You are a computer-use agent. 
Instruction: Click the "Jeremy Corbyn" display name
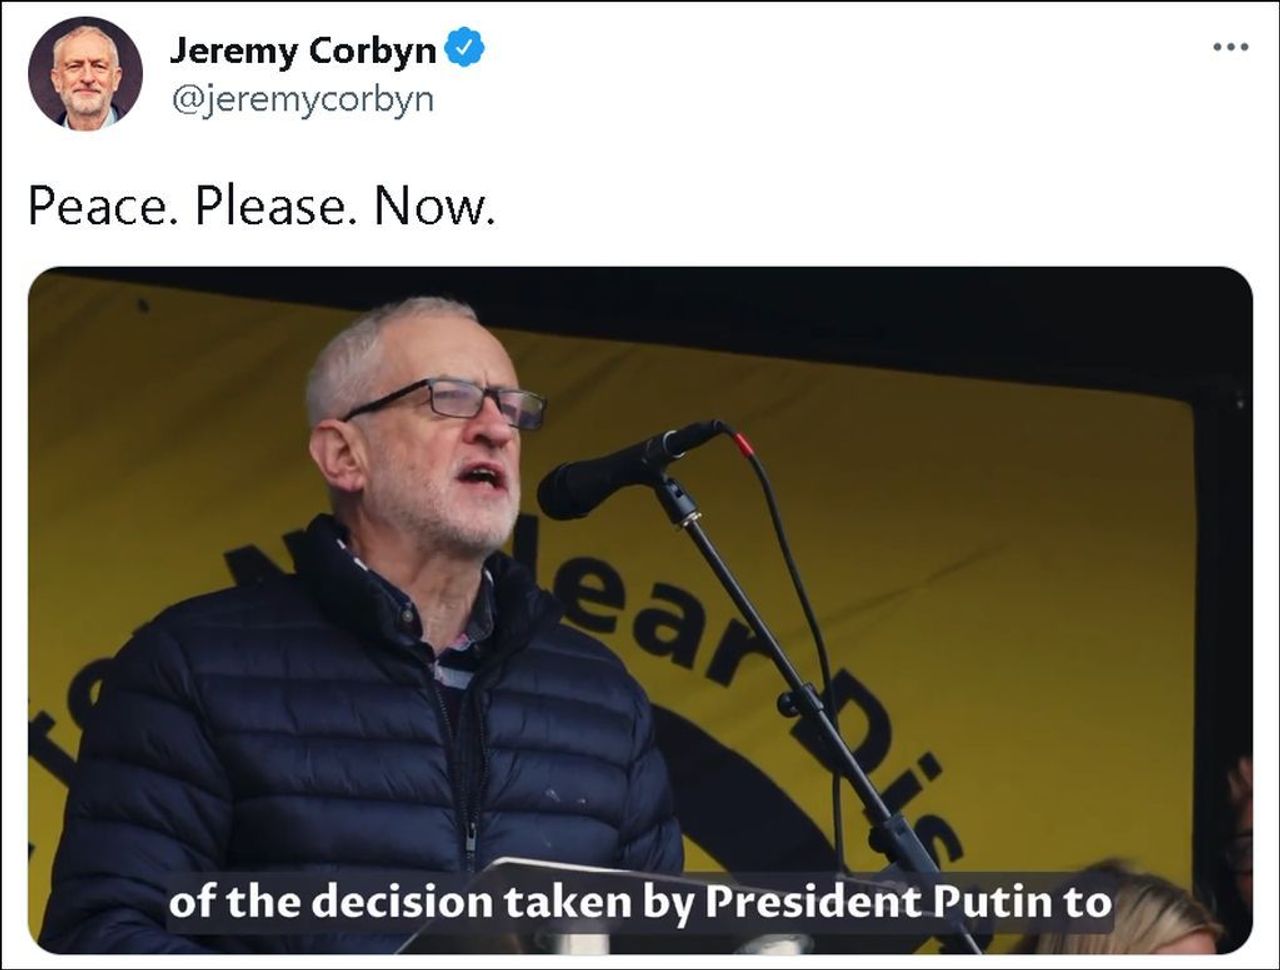pyautogui.click(x=303, y=50)
